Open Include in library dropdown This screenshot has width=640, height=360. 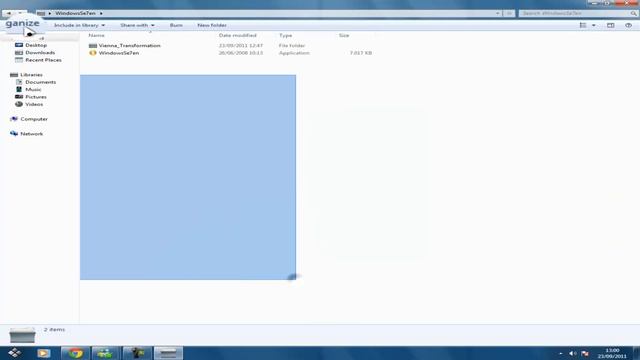(x=79, y=25)
